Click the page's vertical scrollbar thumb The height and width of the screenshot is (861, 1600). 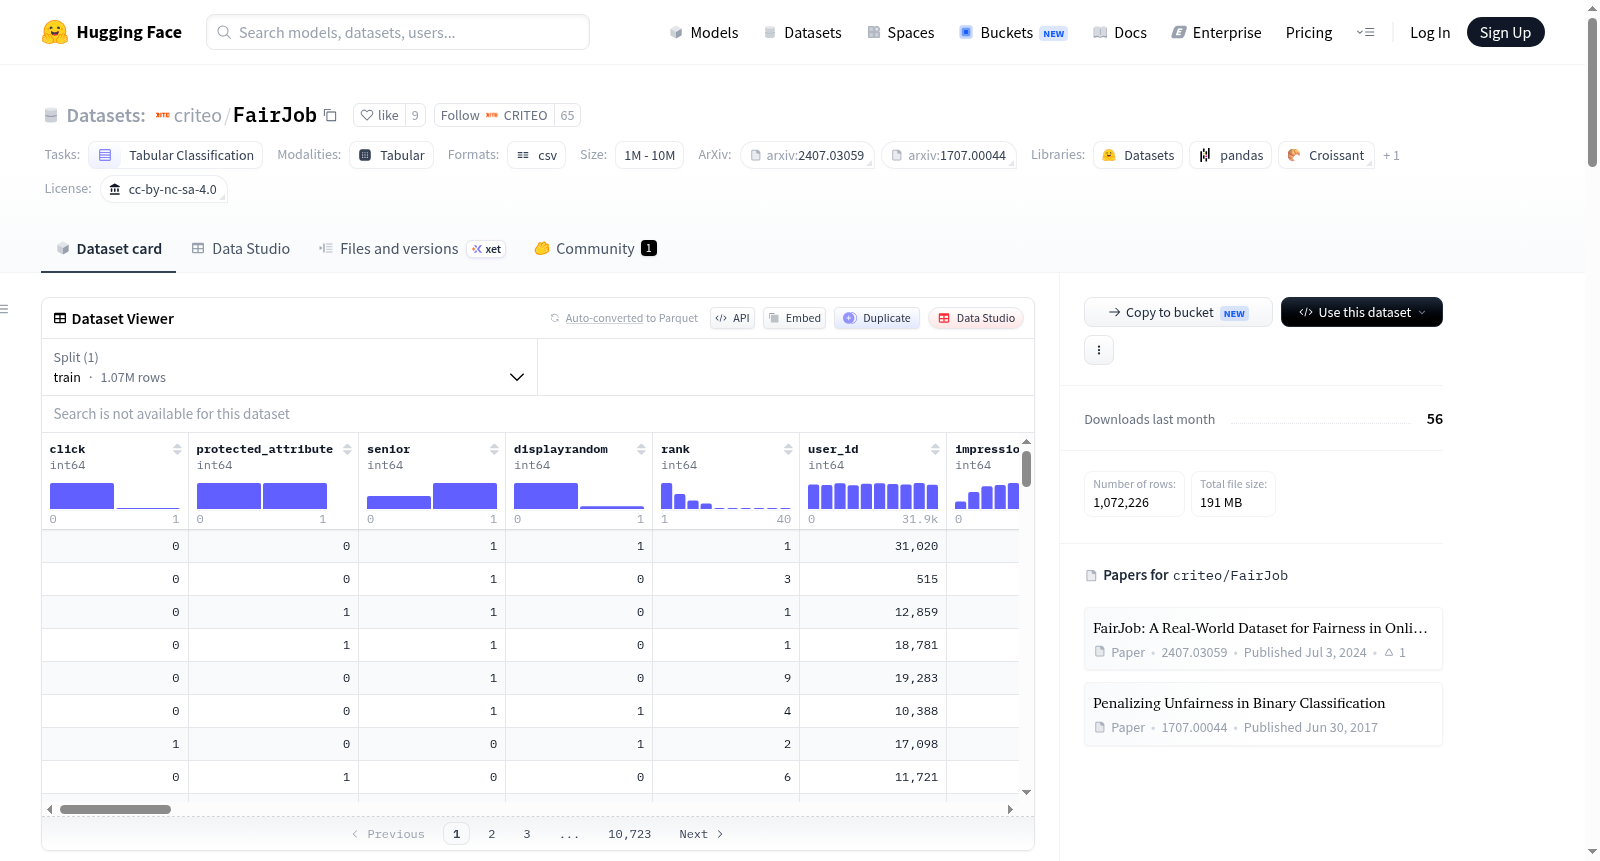[1592, 92]
